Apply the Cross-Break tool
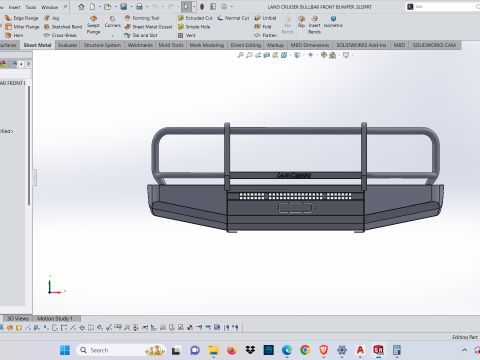 pyautogui.click(x=60, y=35)
